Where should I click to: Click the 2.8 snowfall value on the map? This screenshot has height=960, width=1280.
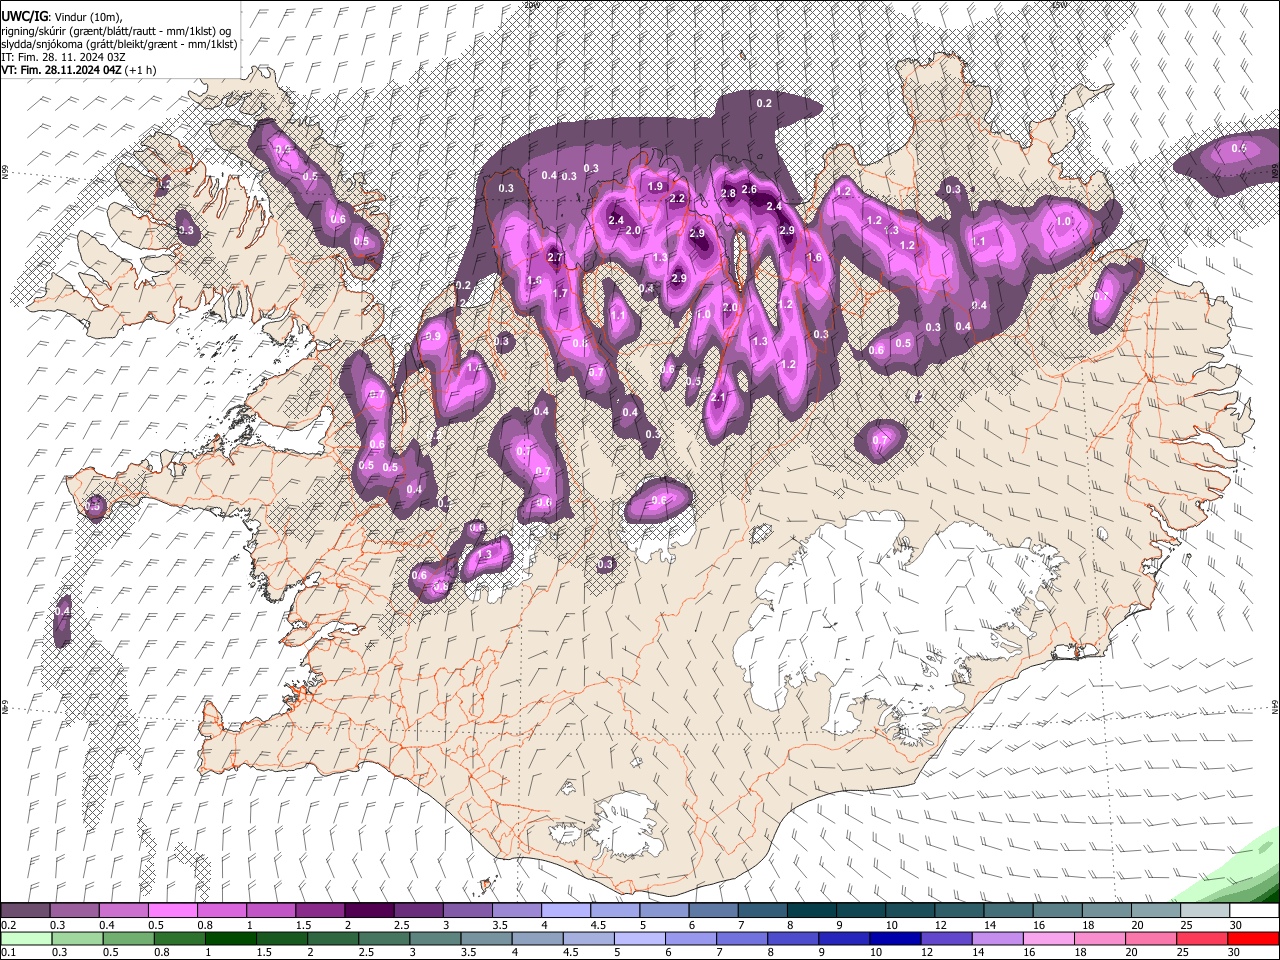(x=728, y=193)
